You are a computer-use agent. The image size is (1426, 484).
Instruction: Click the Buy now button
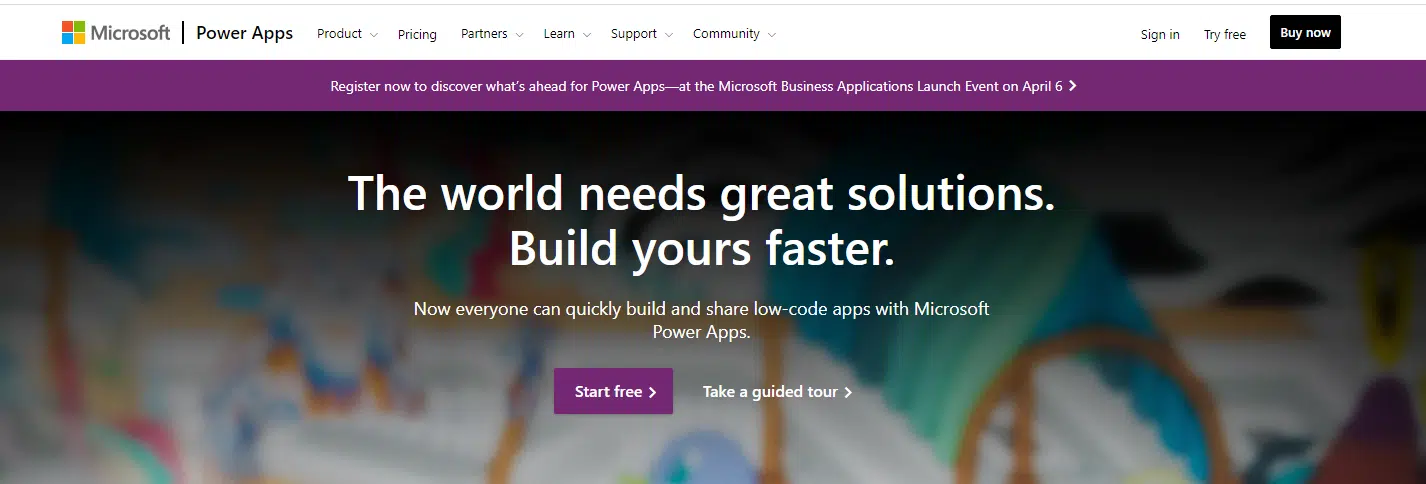point(1305,32)
